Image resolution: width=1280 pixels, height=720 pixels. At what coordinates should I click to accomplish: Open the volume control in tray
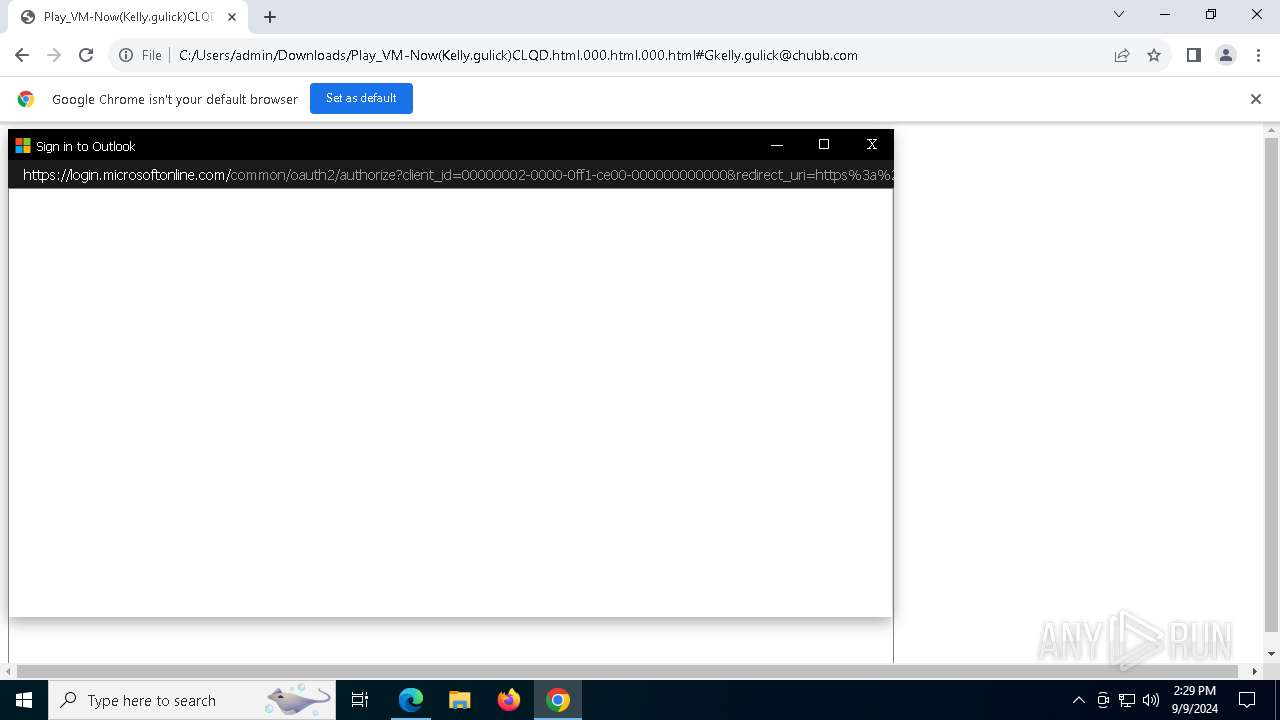pyautogui.click(x=1151, y=700)
